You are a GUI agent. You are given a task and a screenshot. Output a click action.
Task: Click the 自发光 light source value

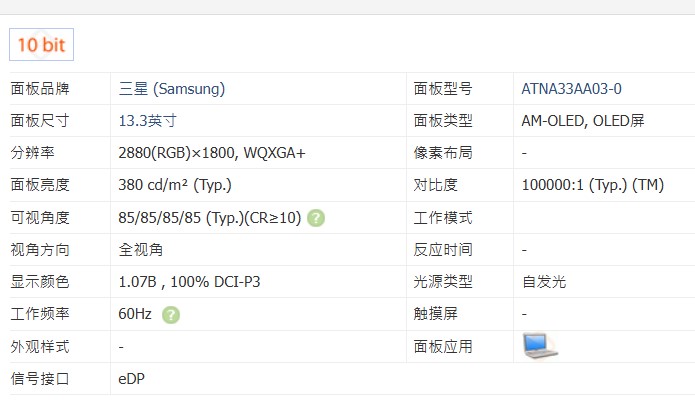[544, 282]
